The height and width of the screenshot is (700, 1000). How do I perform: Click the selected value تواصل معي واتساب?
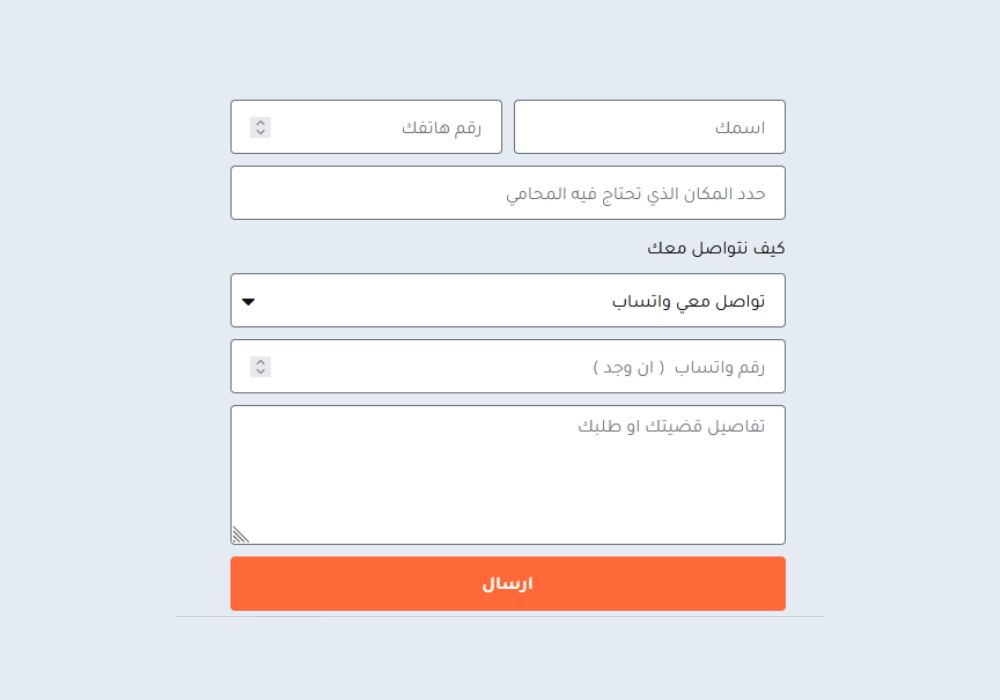(x=688, y=301)
